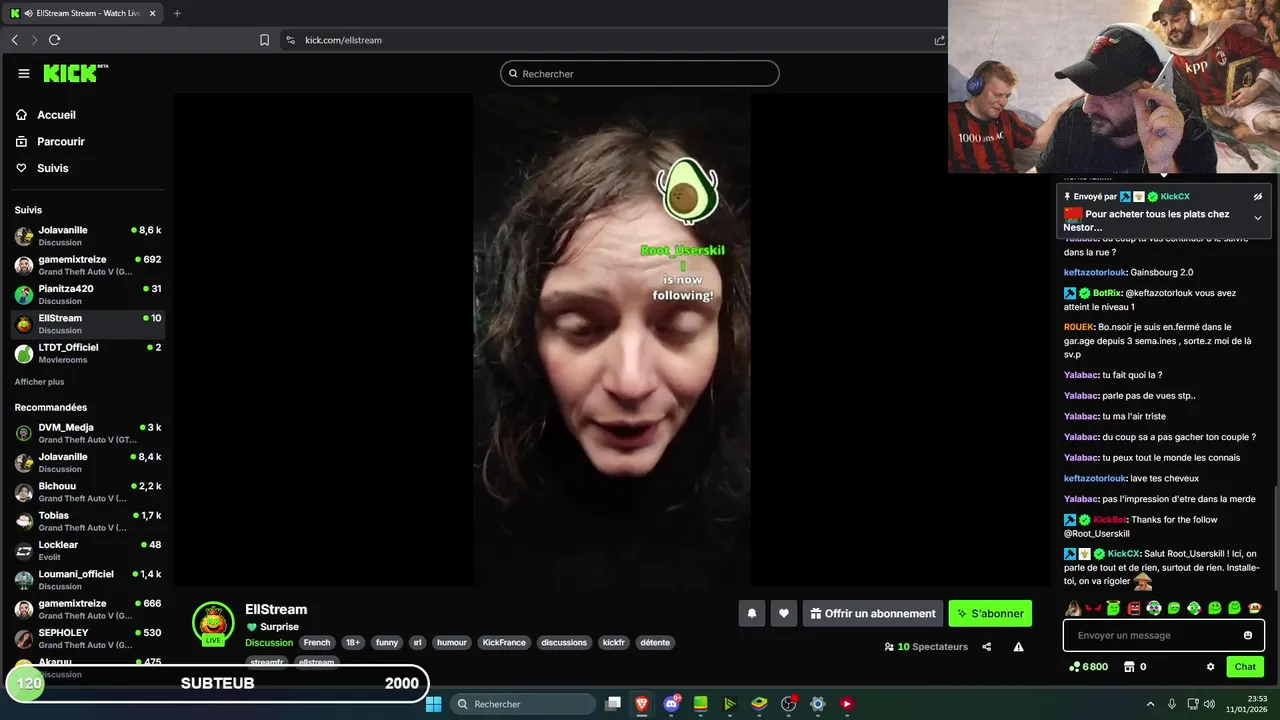
Task: Click the détente tag
Action: click(x=655, y=643)
